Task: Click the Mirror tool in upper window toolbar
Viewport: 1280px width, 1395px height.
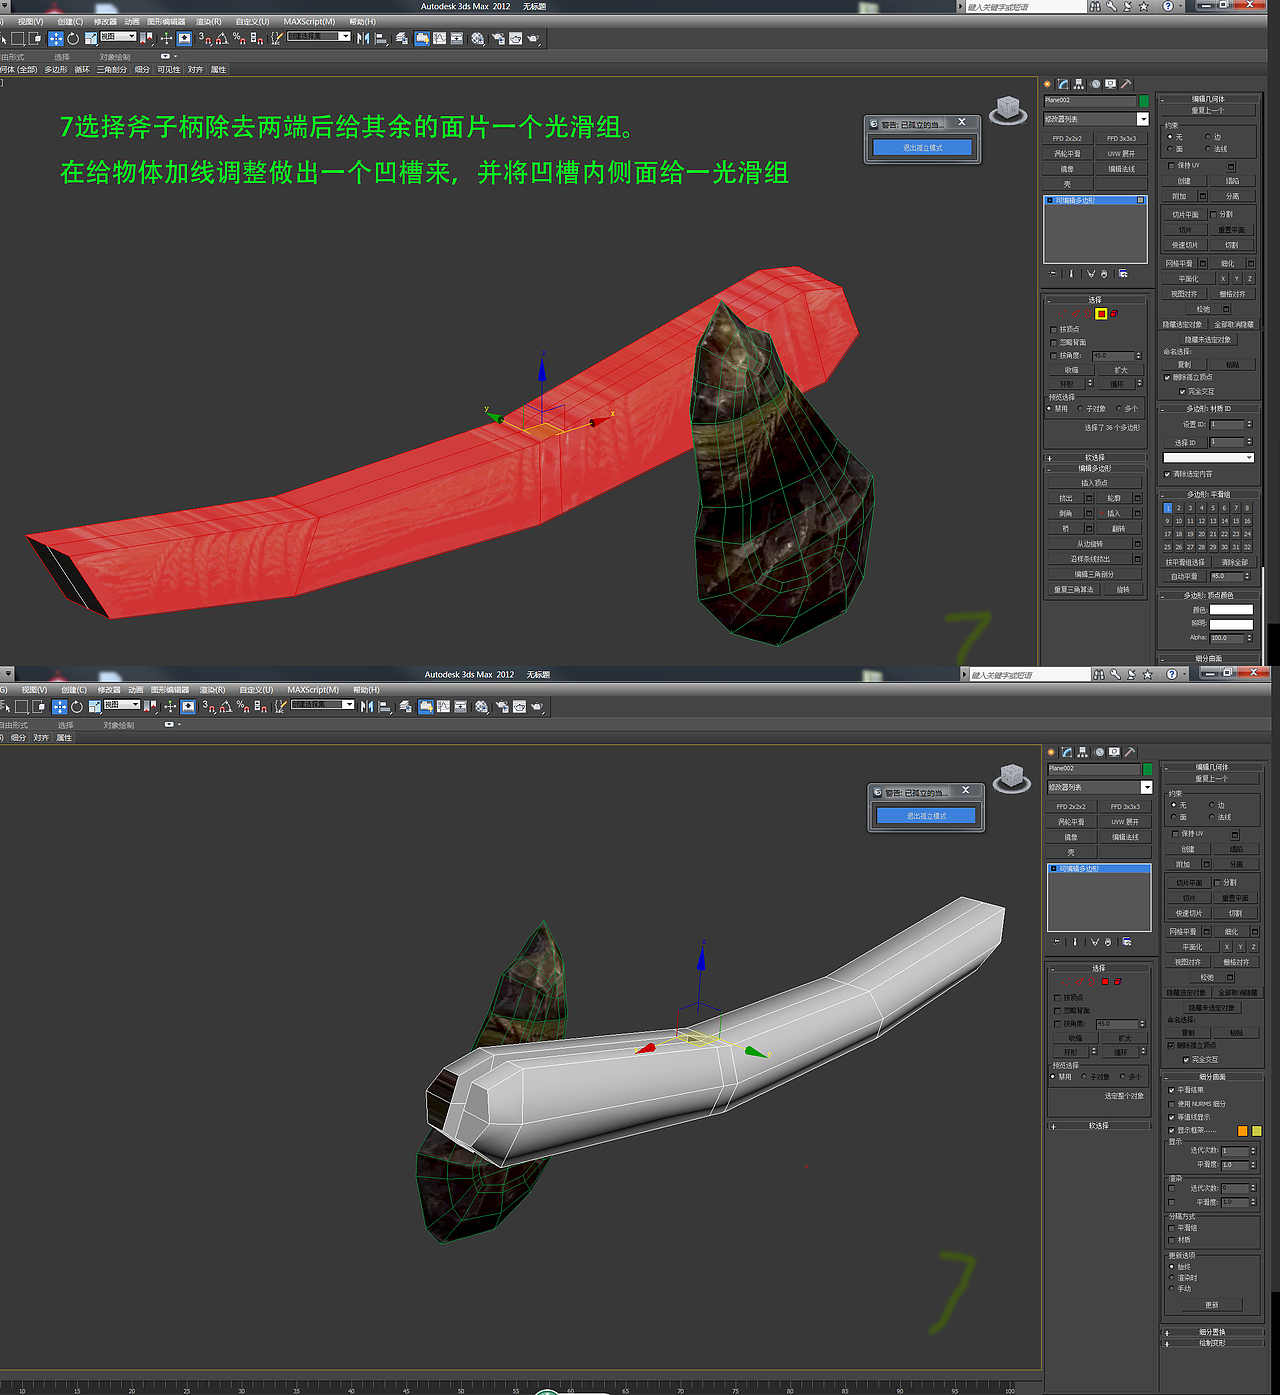Action: [x=363, y=38]
